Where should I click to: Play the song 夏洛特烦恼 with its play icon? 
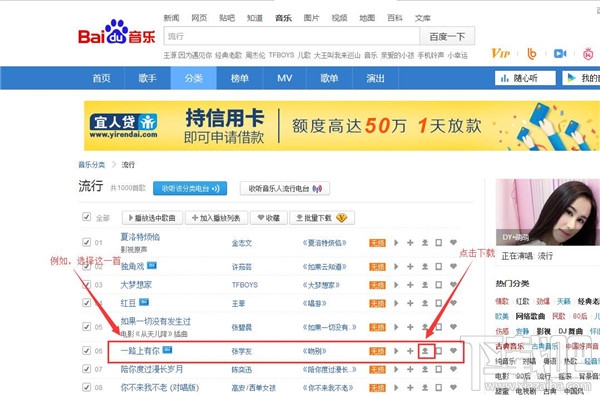pos(396,243)
